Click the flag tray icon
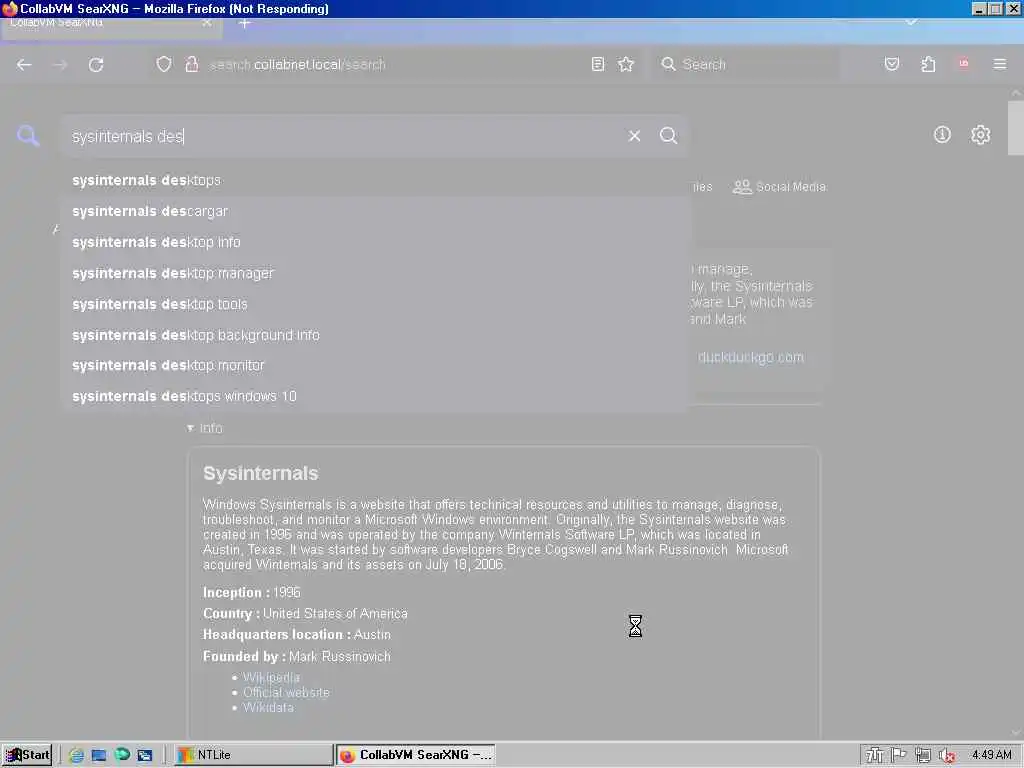Image resolution: width=1024 pixels, height=768 pixels. click(899, 755)
